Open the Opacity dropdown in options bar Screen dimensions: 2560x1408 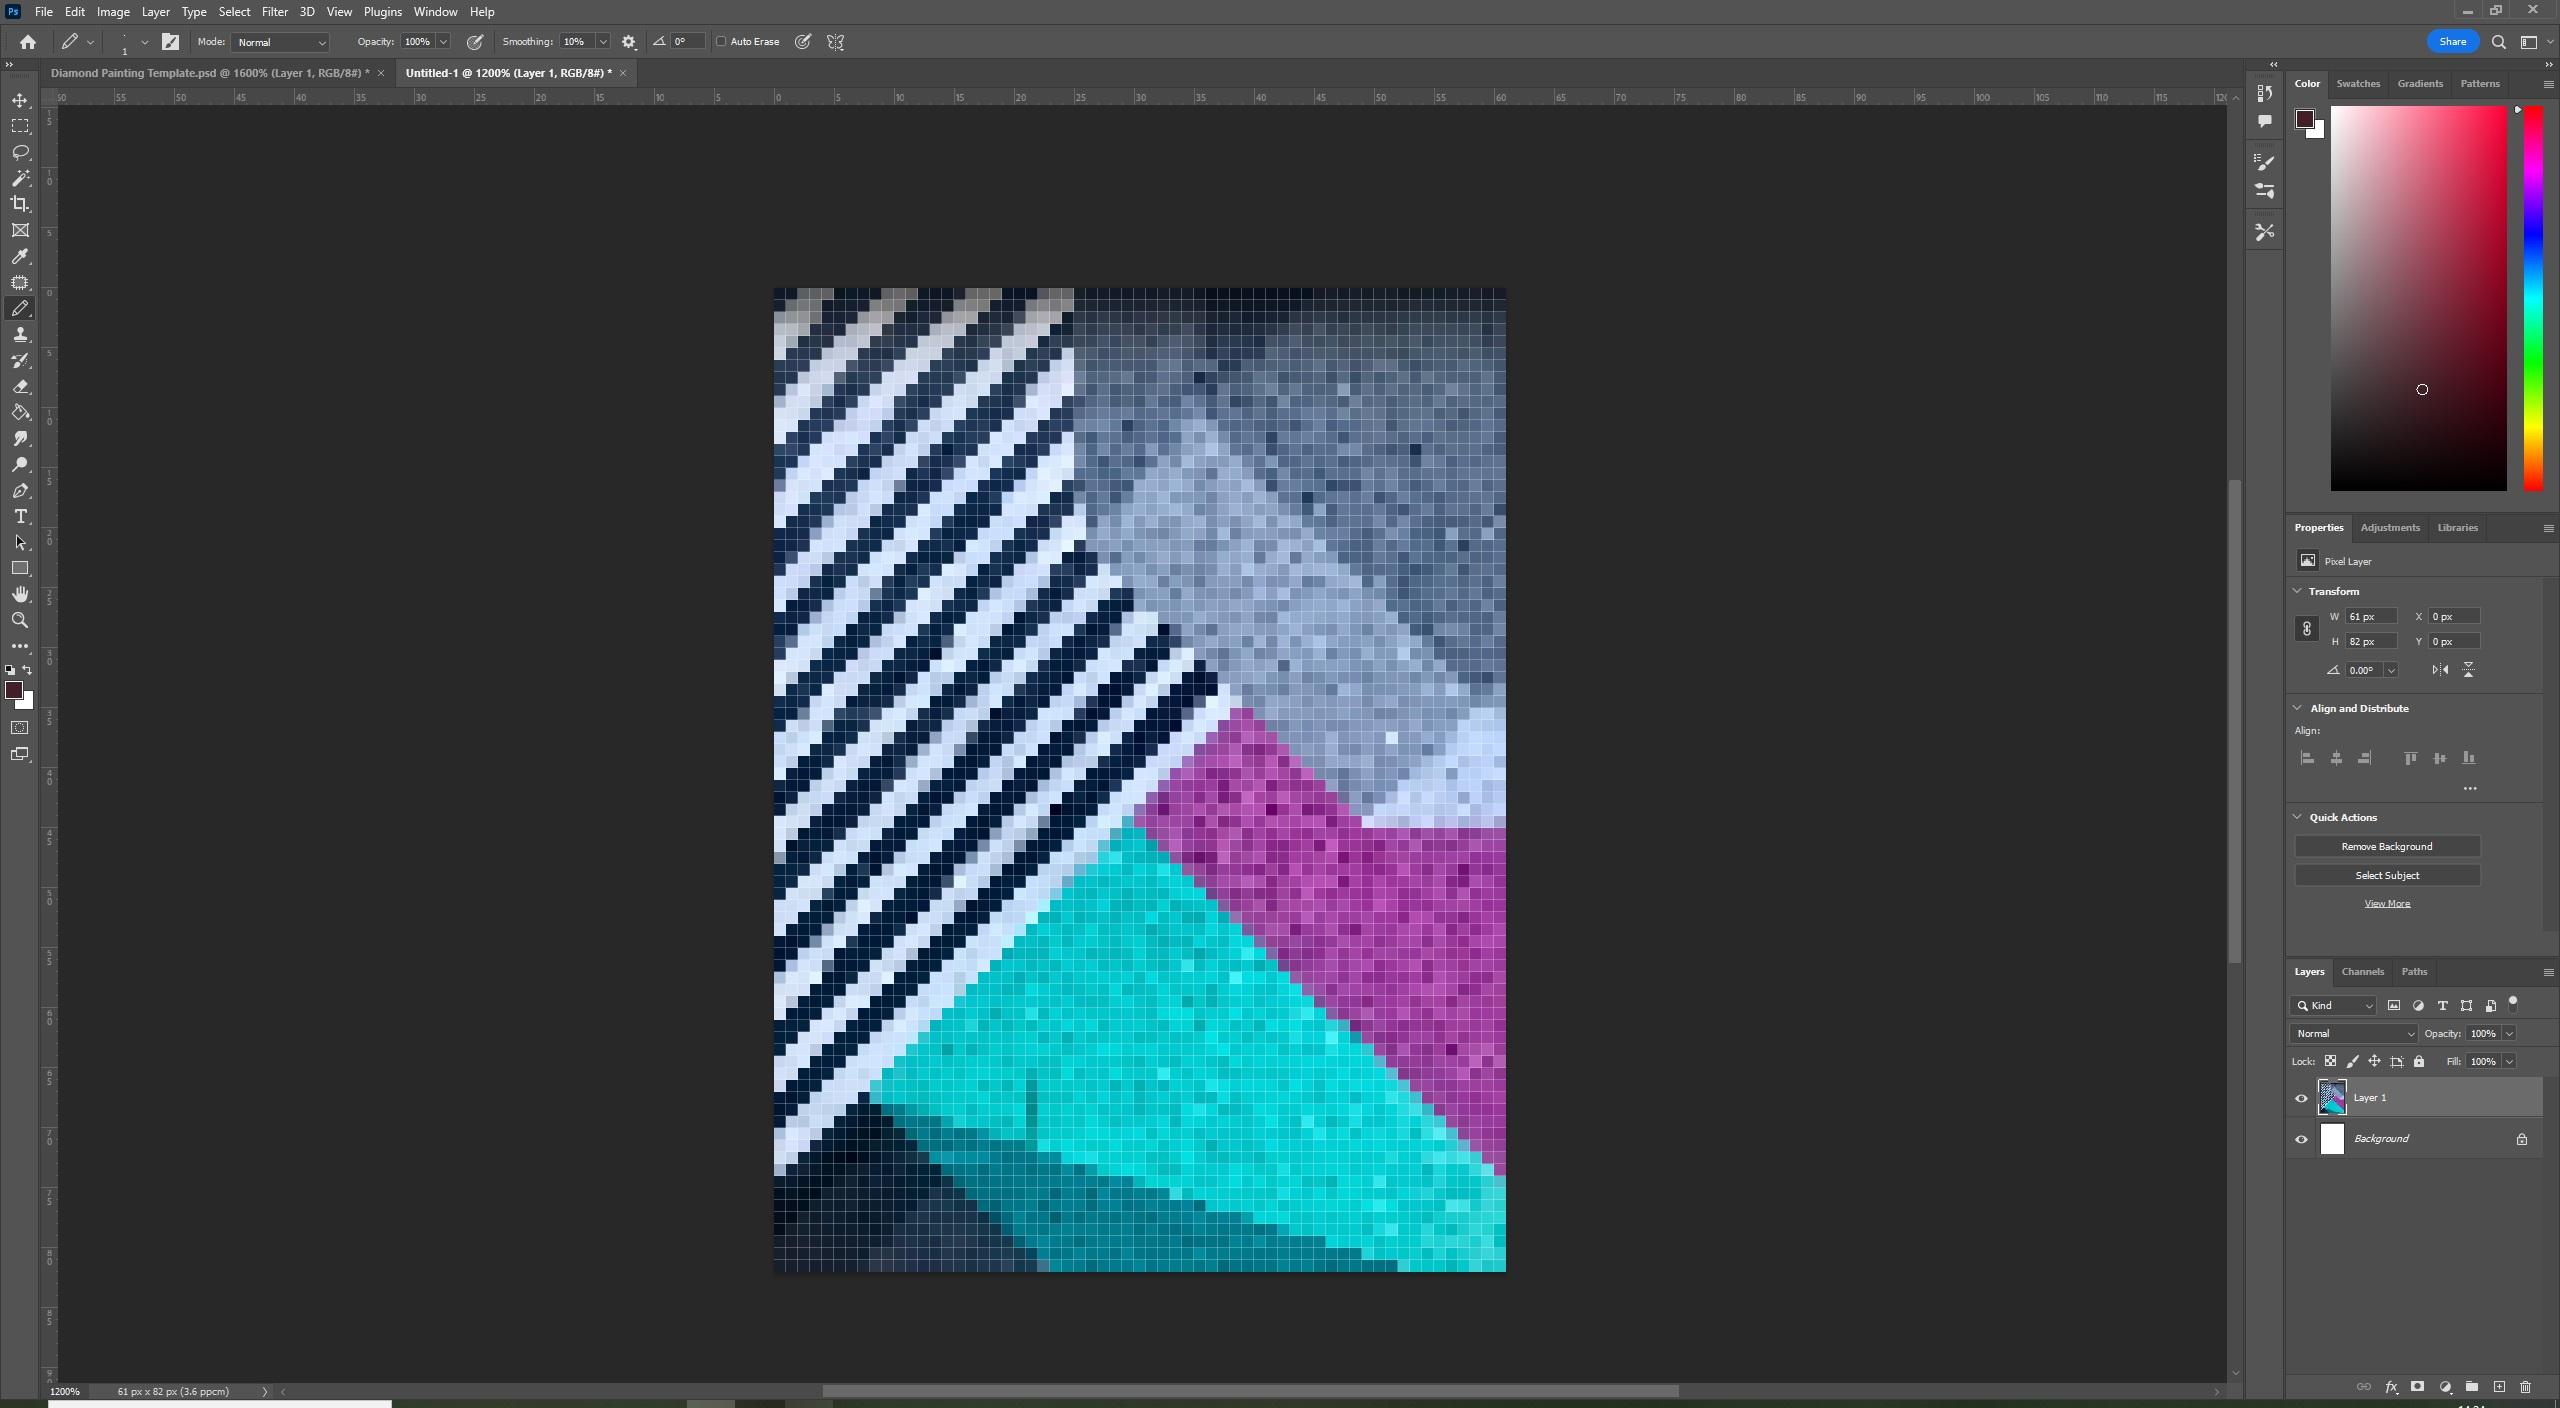443,42
